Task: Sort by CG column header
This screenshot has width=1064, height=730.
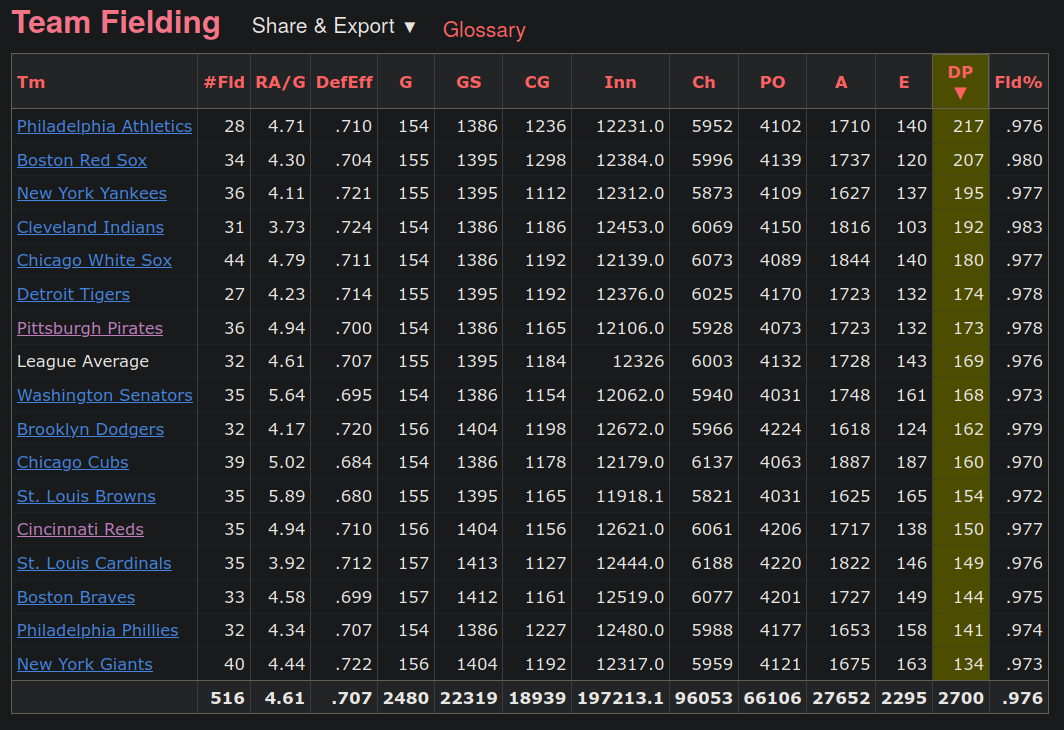Action: 537,82
